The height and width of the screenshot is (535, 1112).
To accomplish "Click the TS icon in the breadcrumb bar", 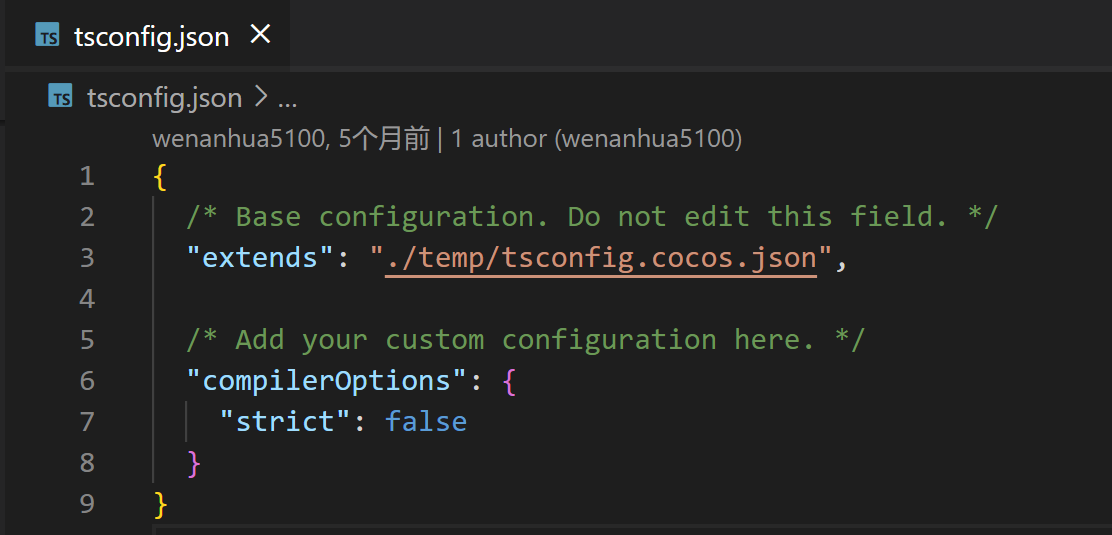I will pos(60,97).
